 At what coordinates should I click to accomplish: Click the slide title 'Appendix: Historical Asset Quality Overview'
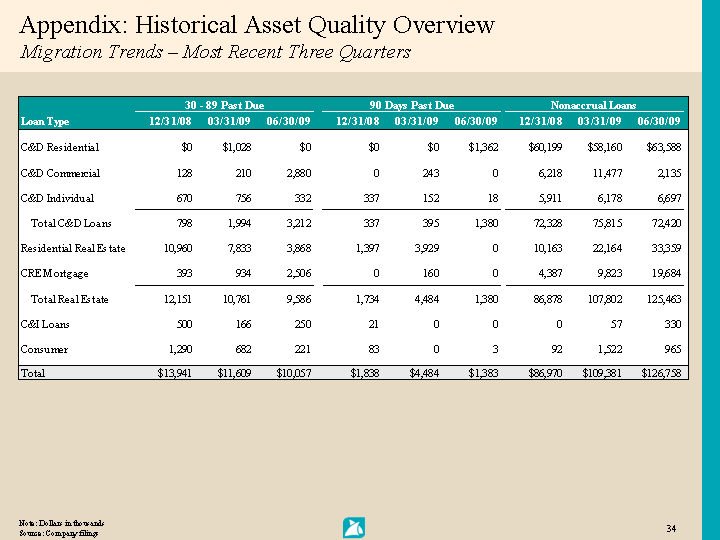pos(257,25)
